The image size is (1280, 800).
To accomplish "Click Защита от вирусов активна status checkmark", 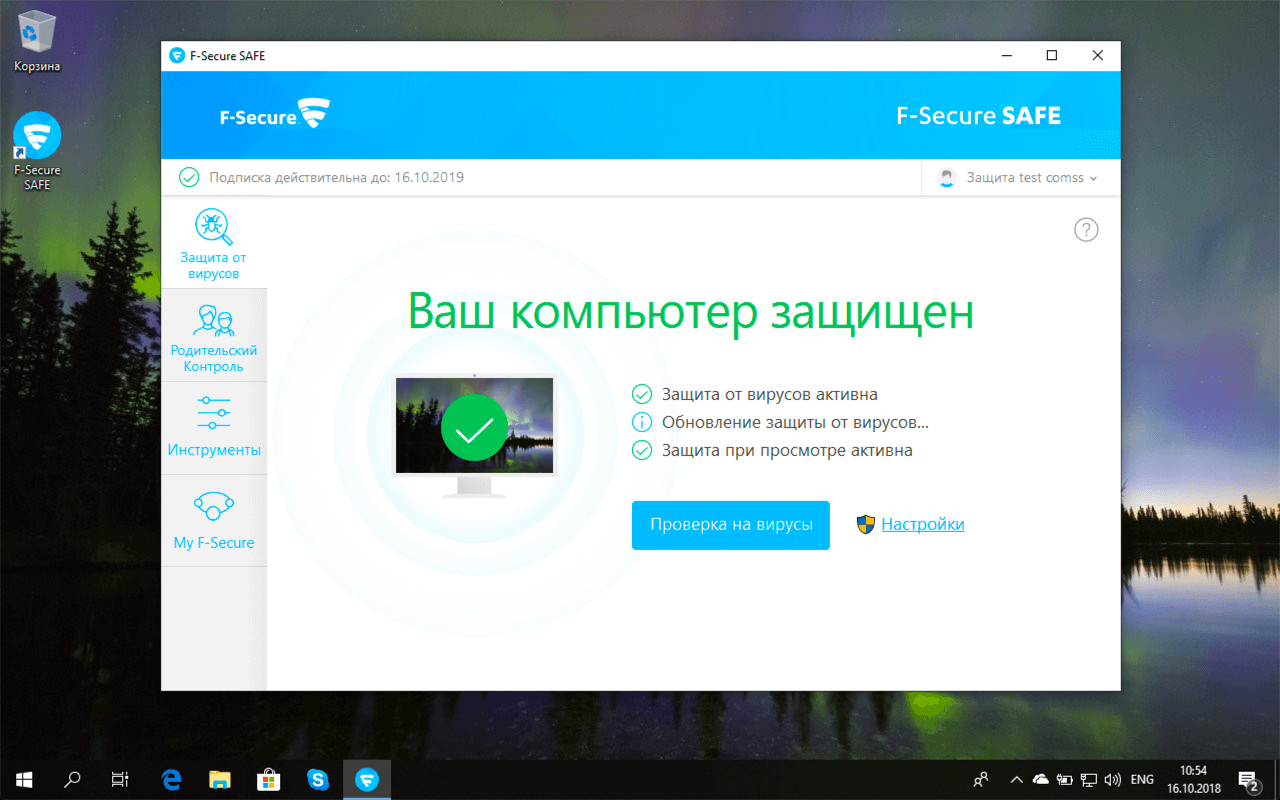I will pos(642,394).
